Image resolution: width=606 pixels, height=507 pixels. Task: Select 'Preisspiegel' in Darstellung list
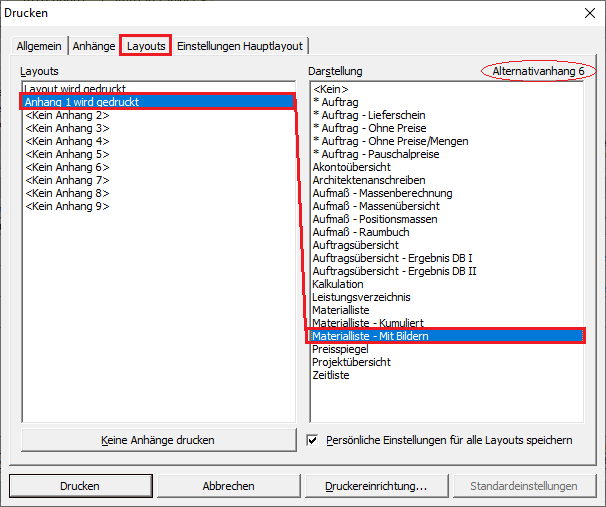pyautogui.click(x=340, y=349)
